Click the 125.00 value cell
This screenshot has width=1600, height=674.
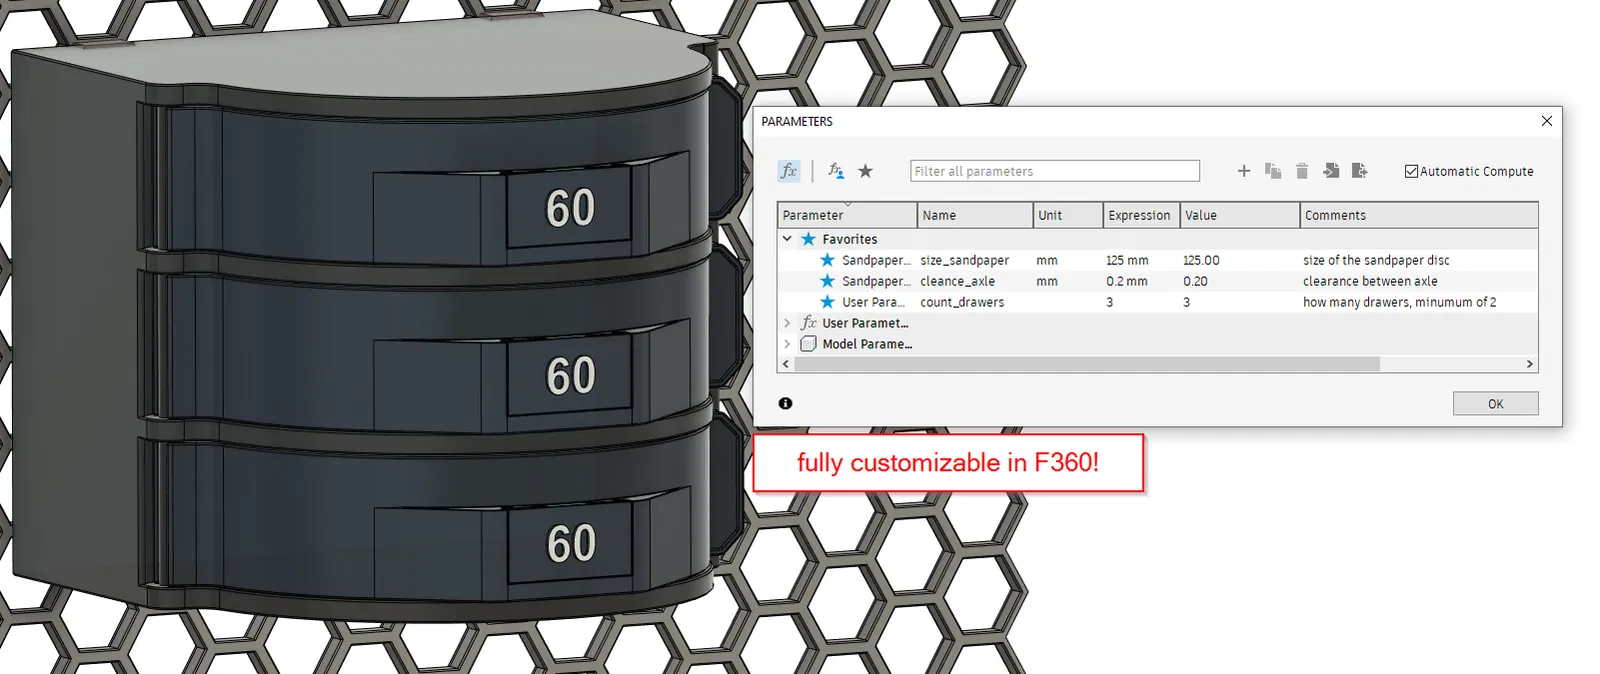(x=1201, y=260)
